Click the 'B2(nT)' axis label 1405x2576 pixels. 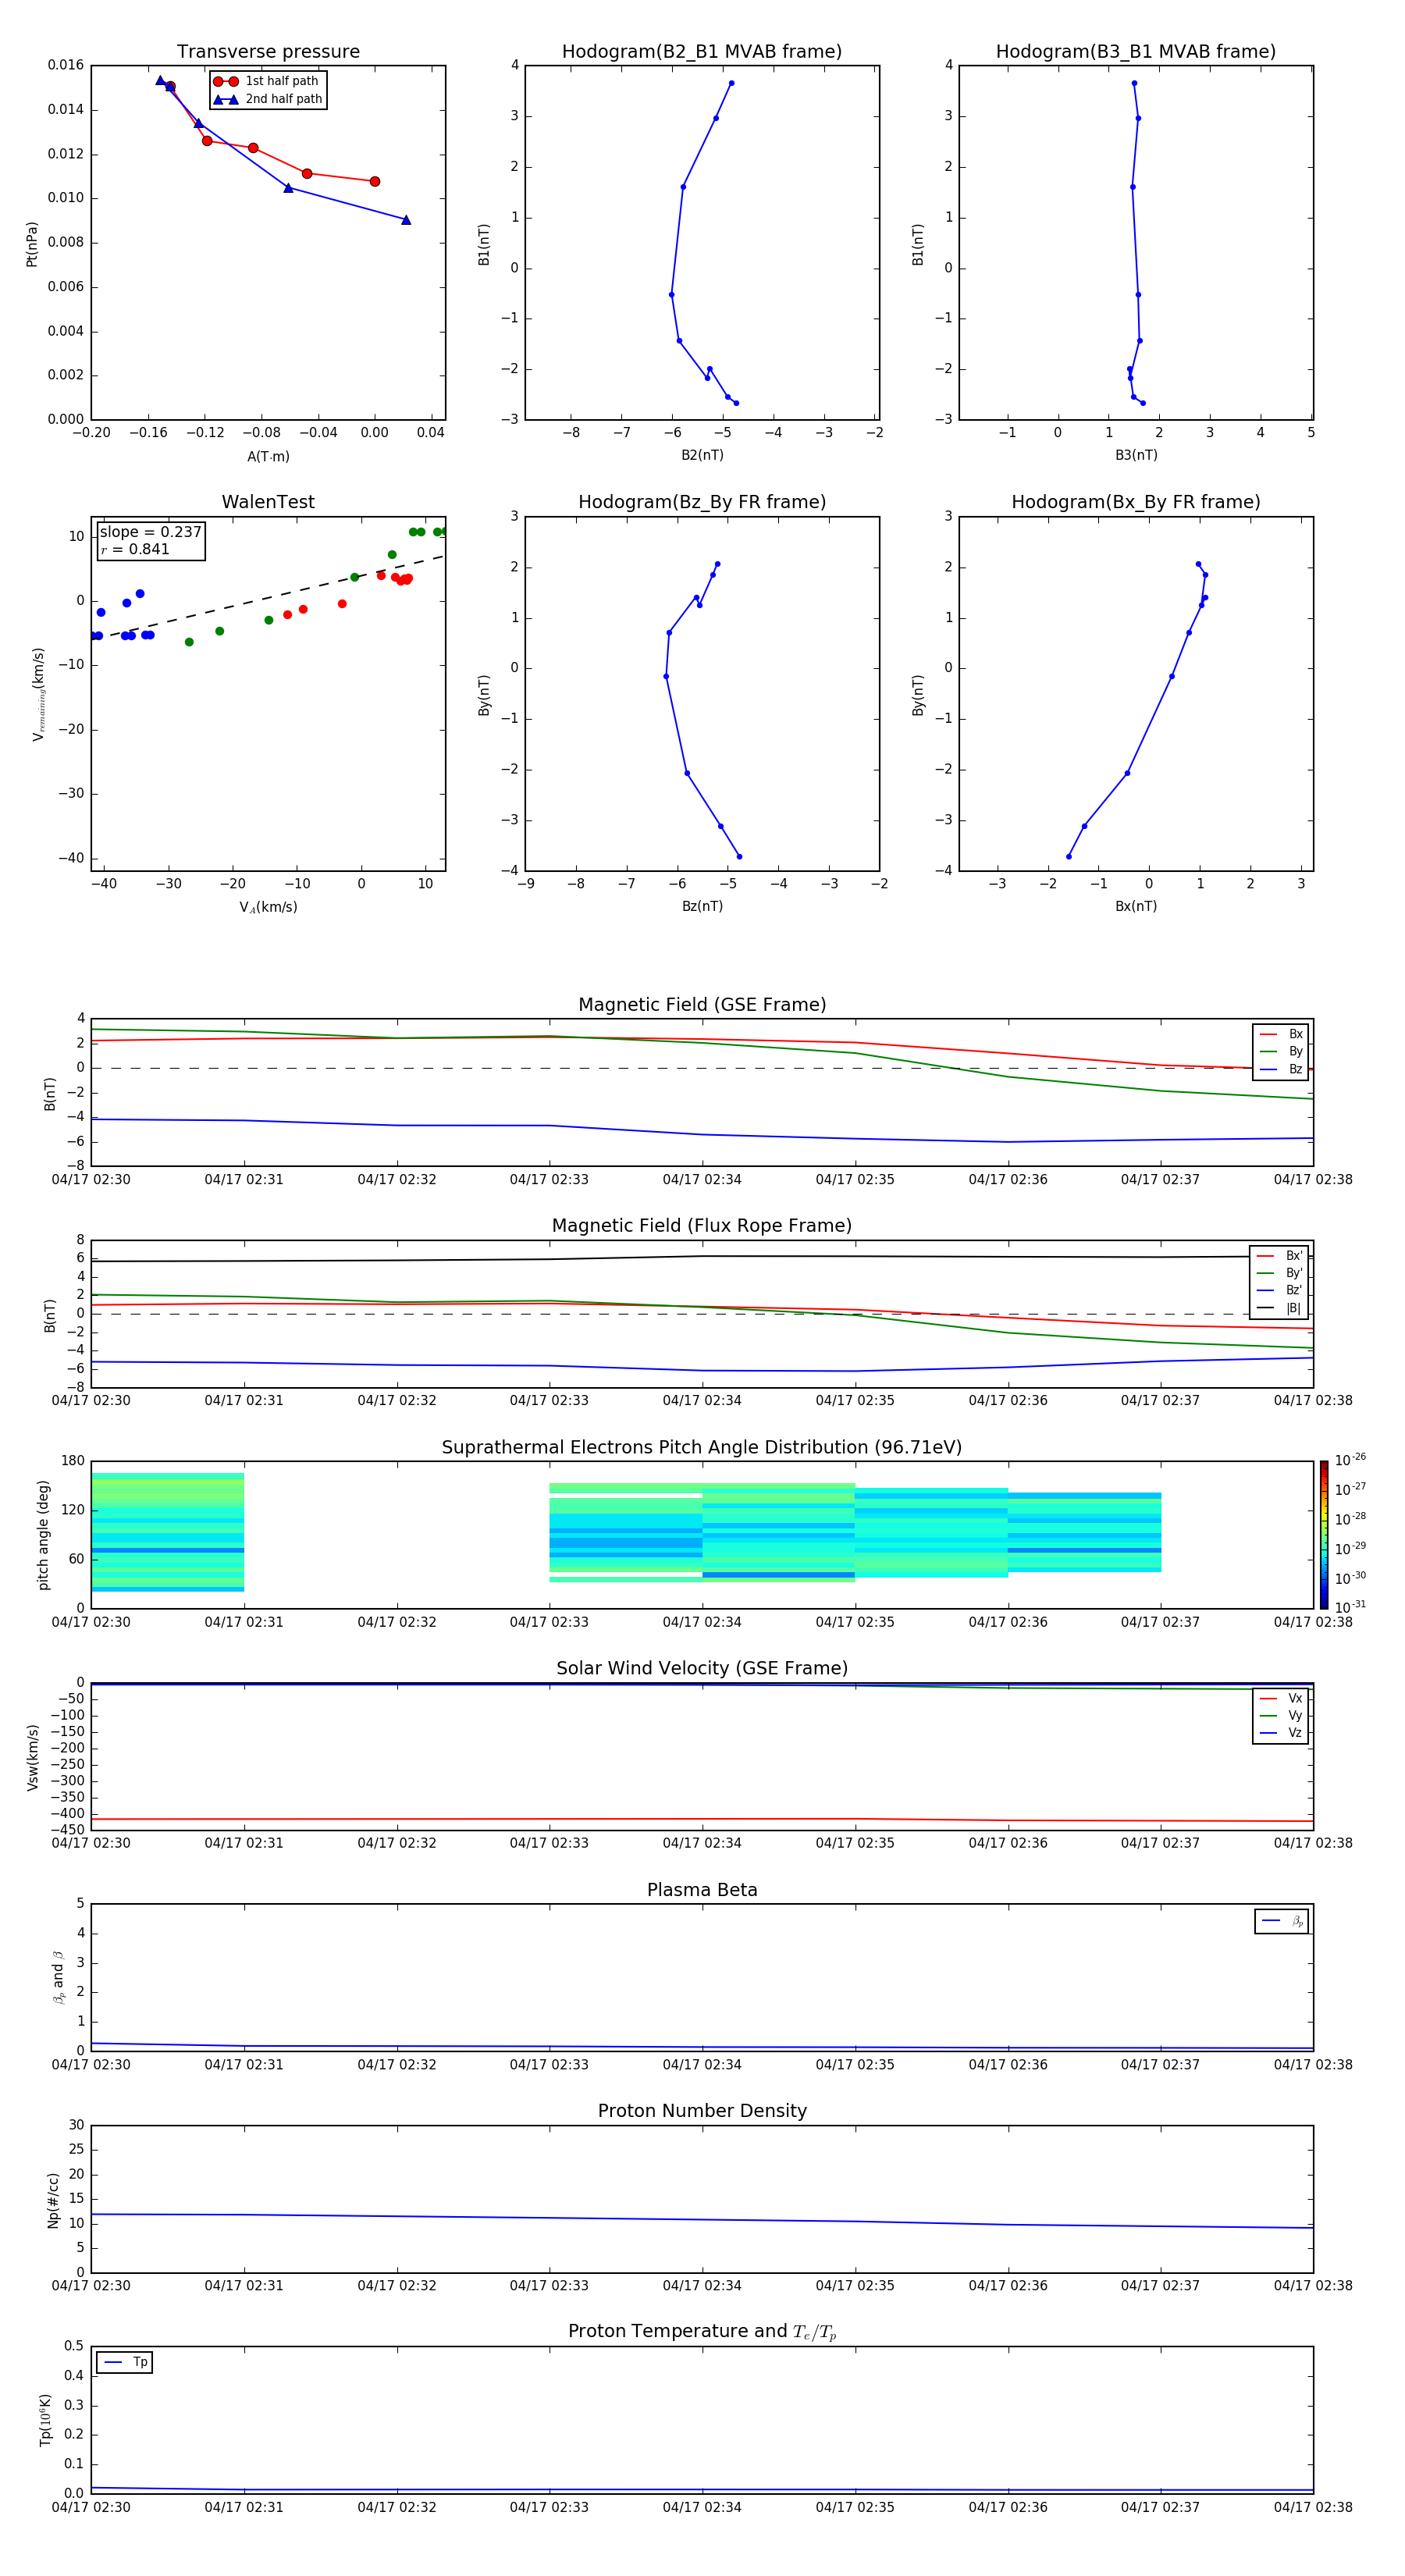(702, 455)
